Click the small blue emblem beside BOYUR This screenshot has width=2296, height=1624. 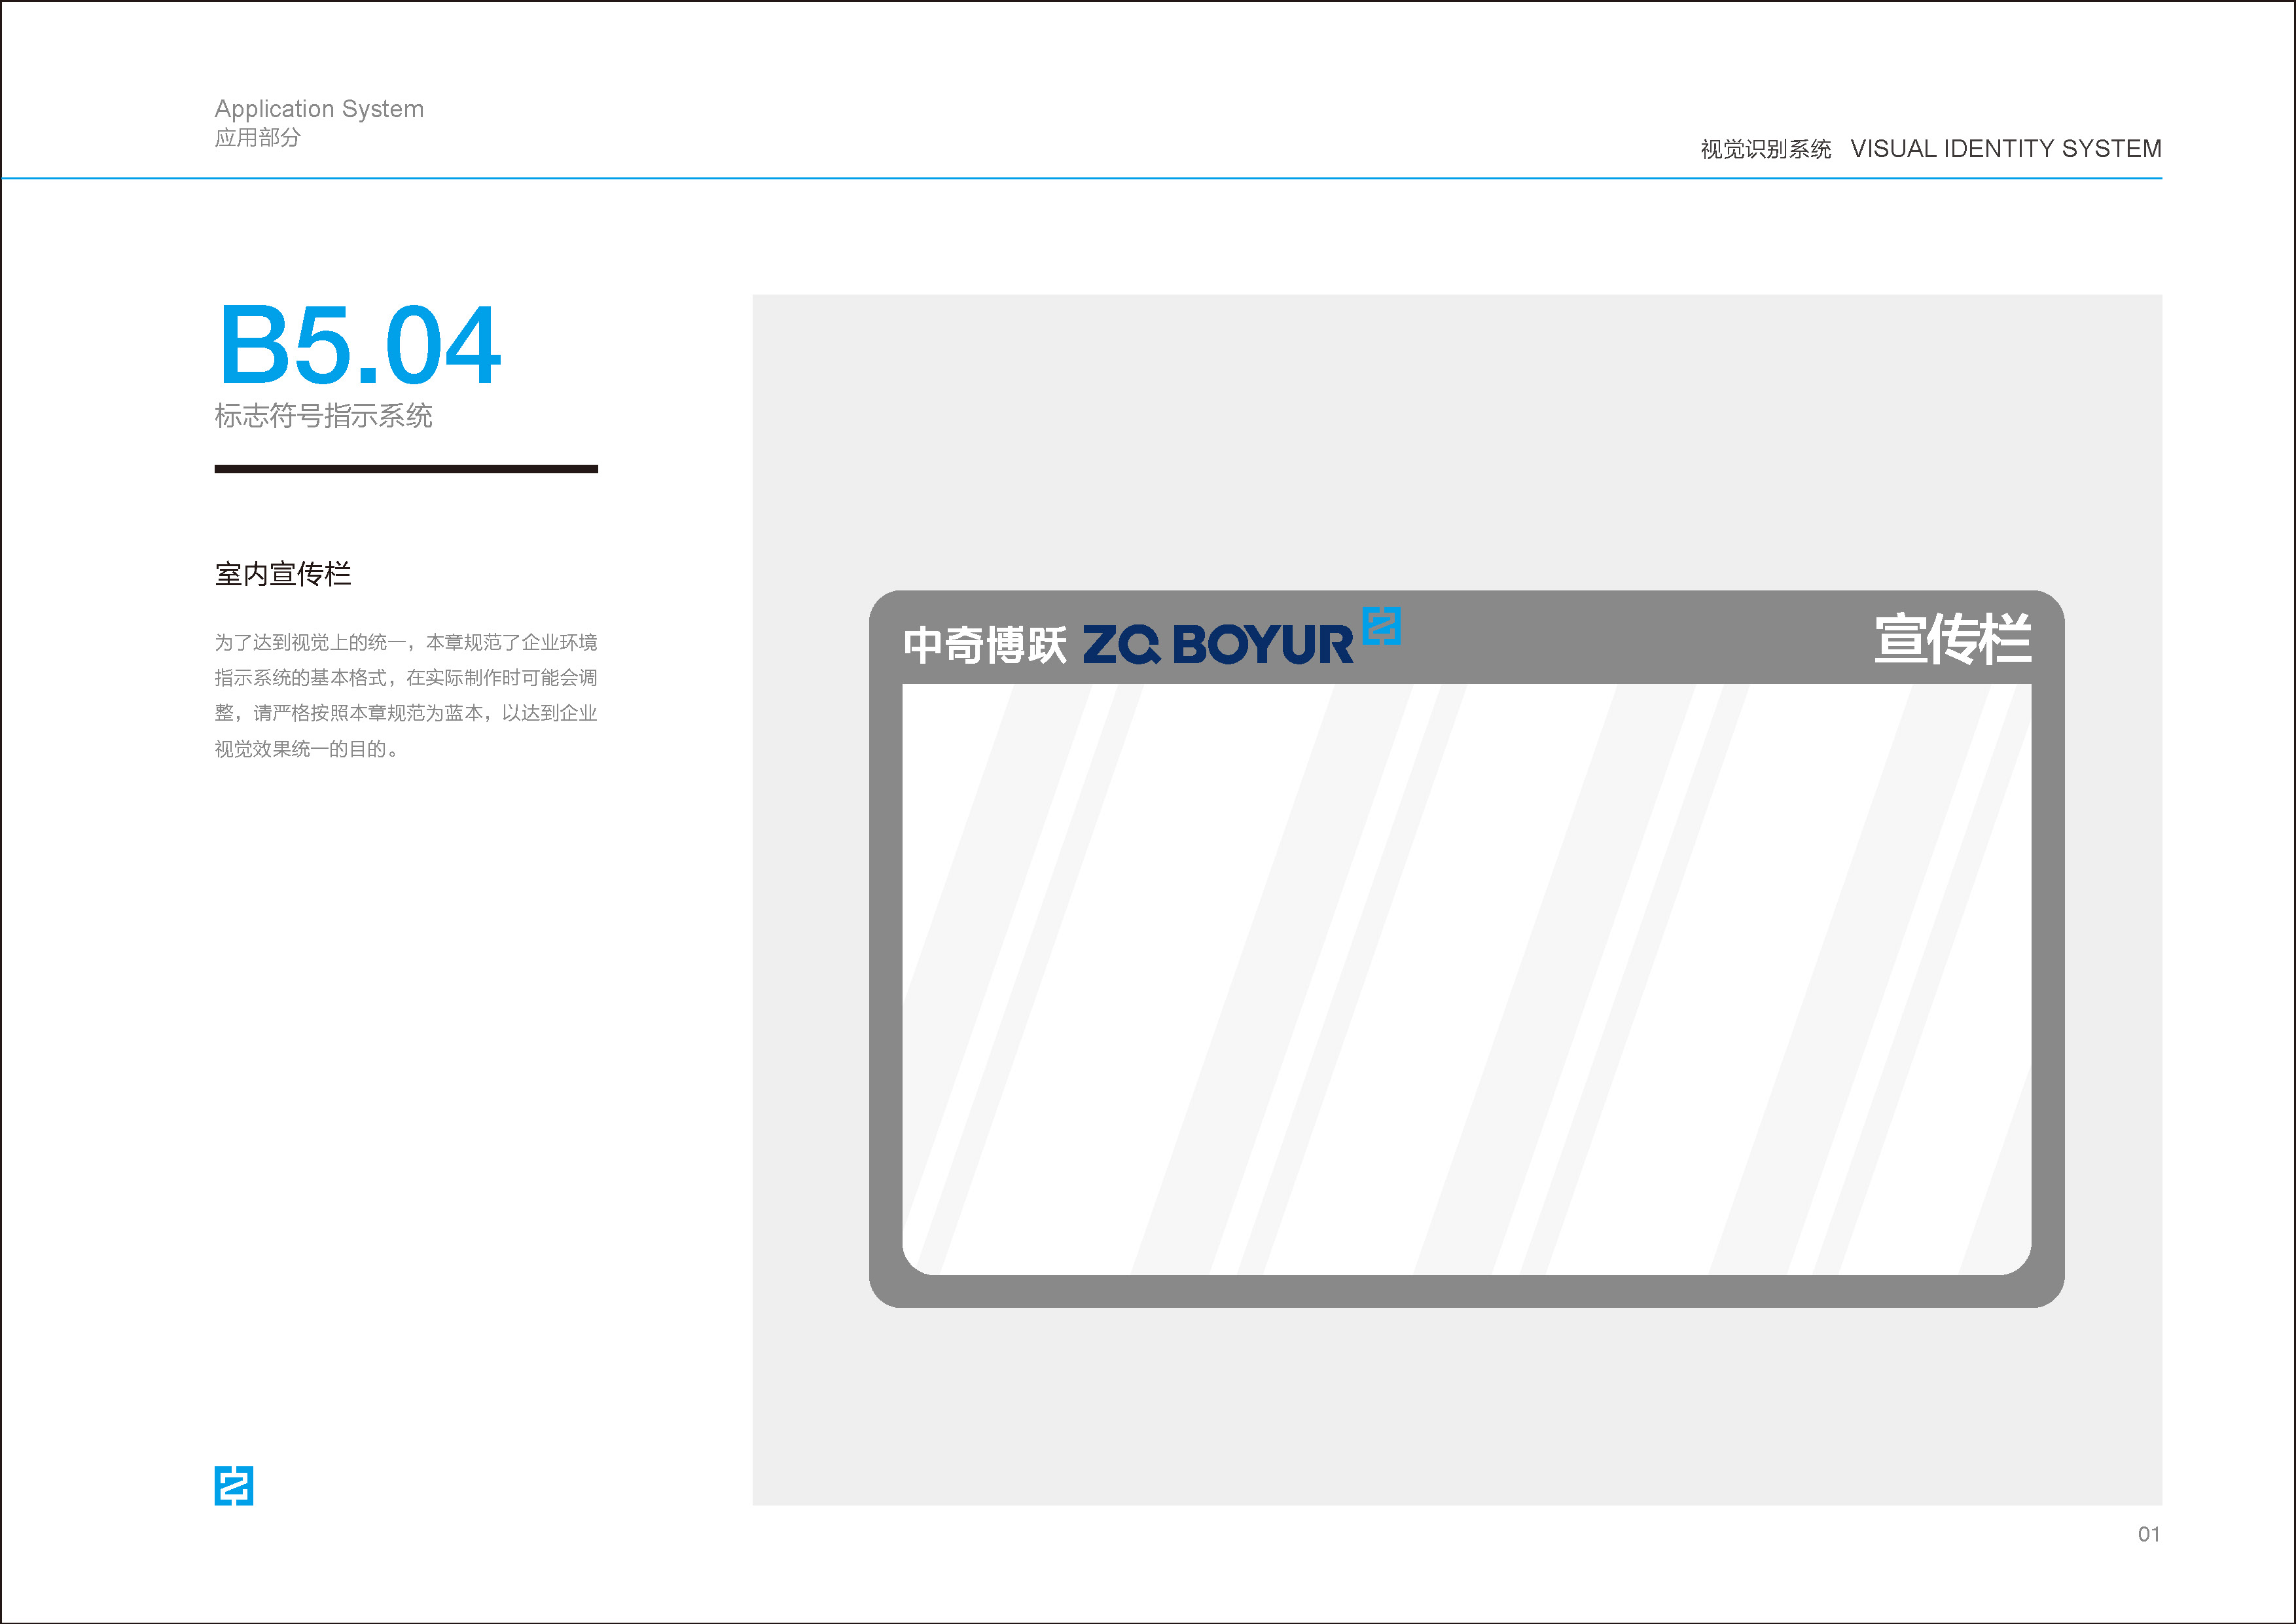point(1381,626)
